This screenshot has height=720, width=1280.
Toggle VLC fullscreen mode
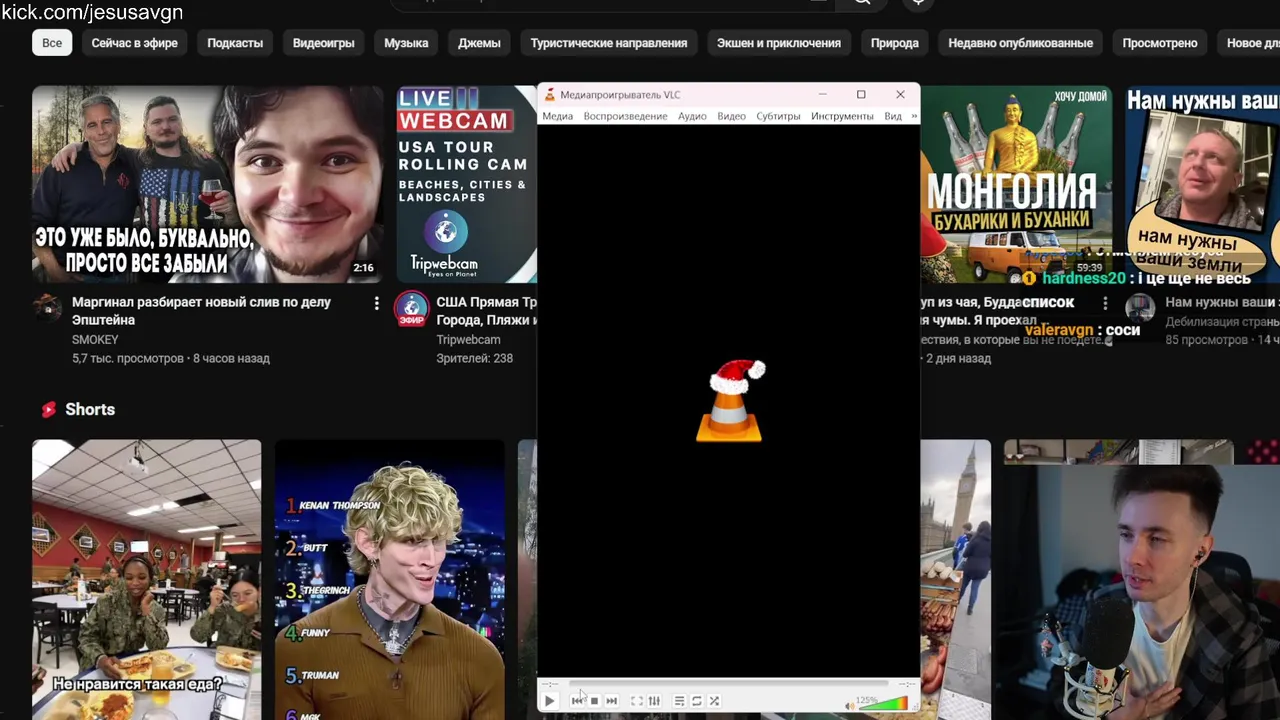[x=636, y=701]
